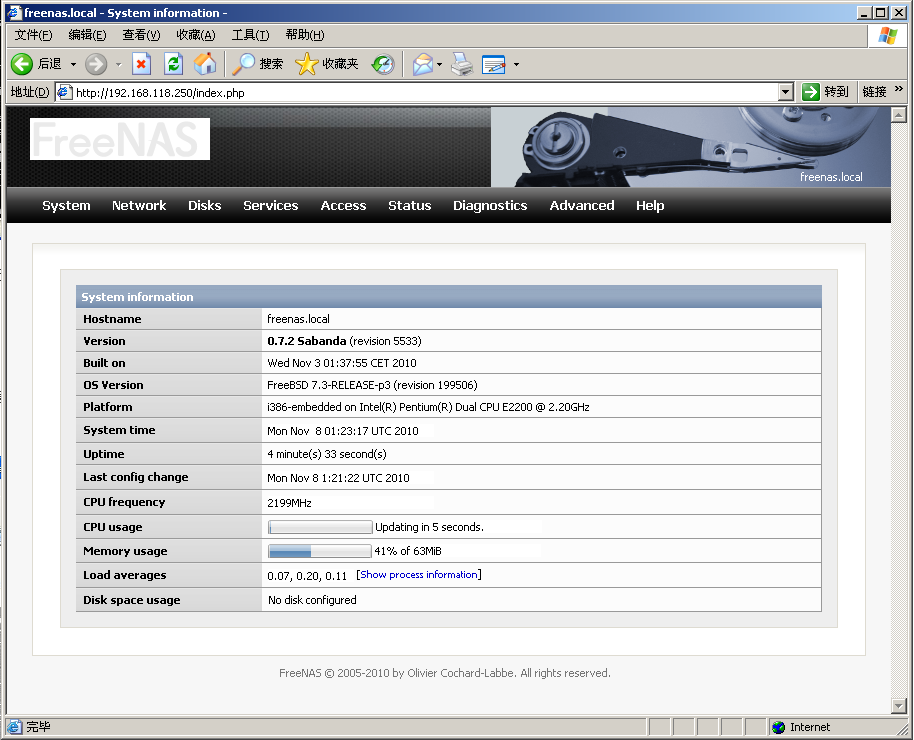The height and width of the screenshot is (740, 914).
Task: Expand the Back button history dropdown
Action: [73, 64]
